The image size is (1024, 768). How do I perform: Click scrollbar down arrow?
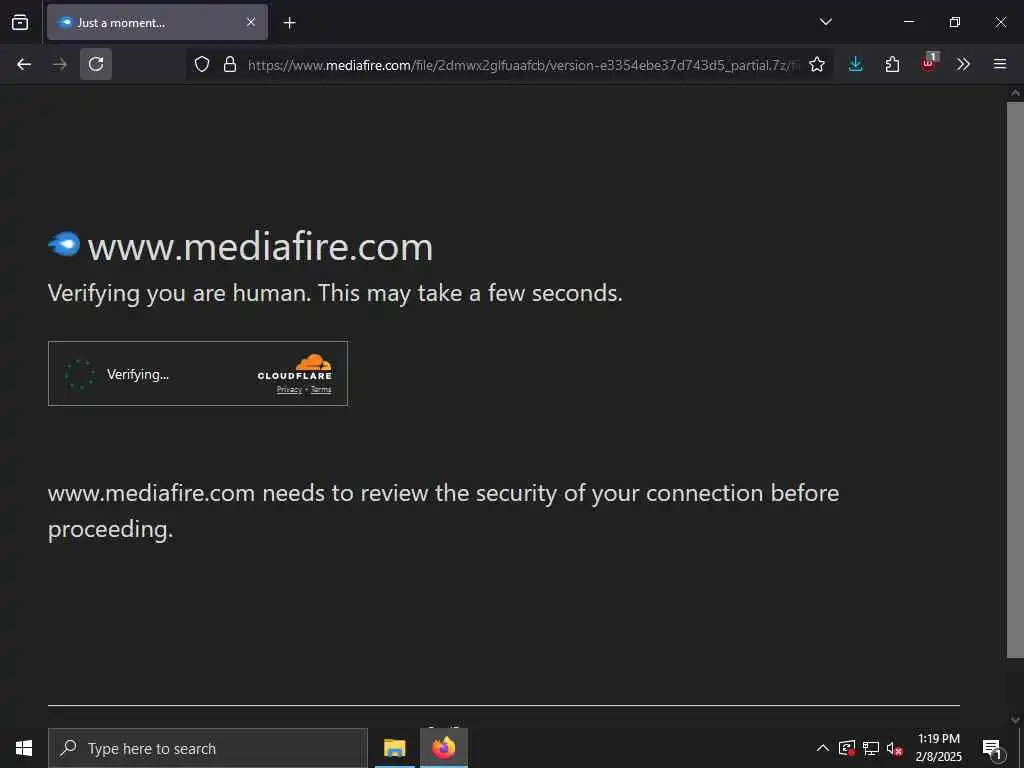click(x=1015, y=720)
